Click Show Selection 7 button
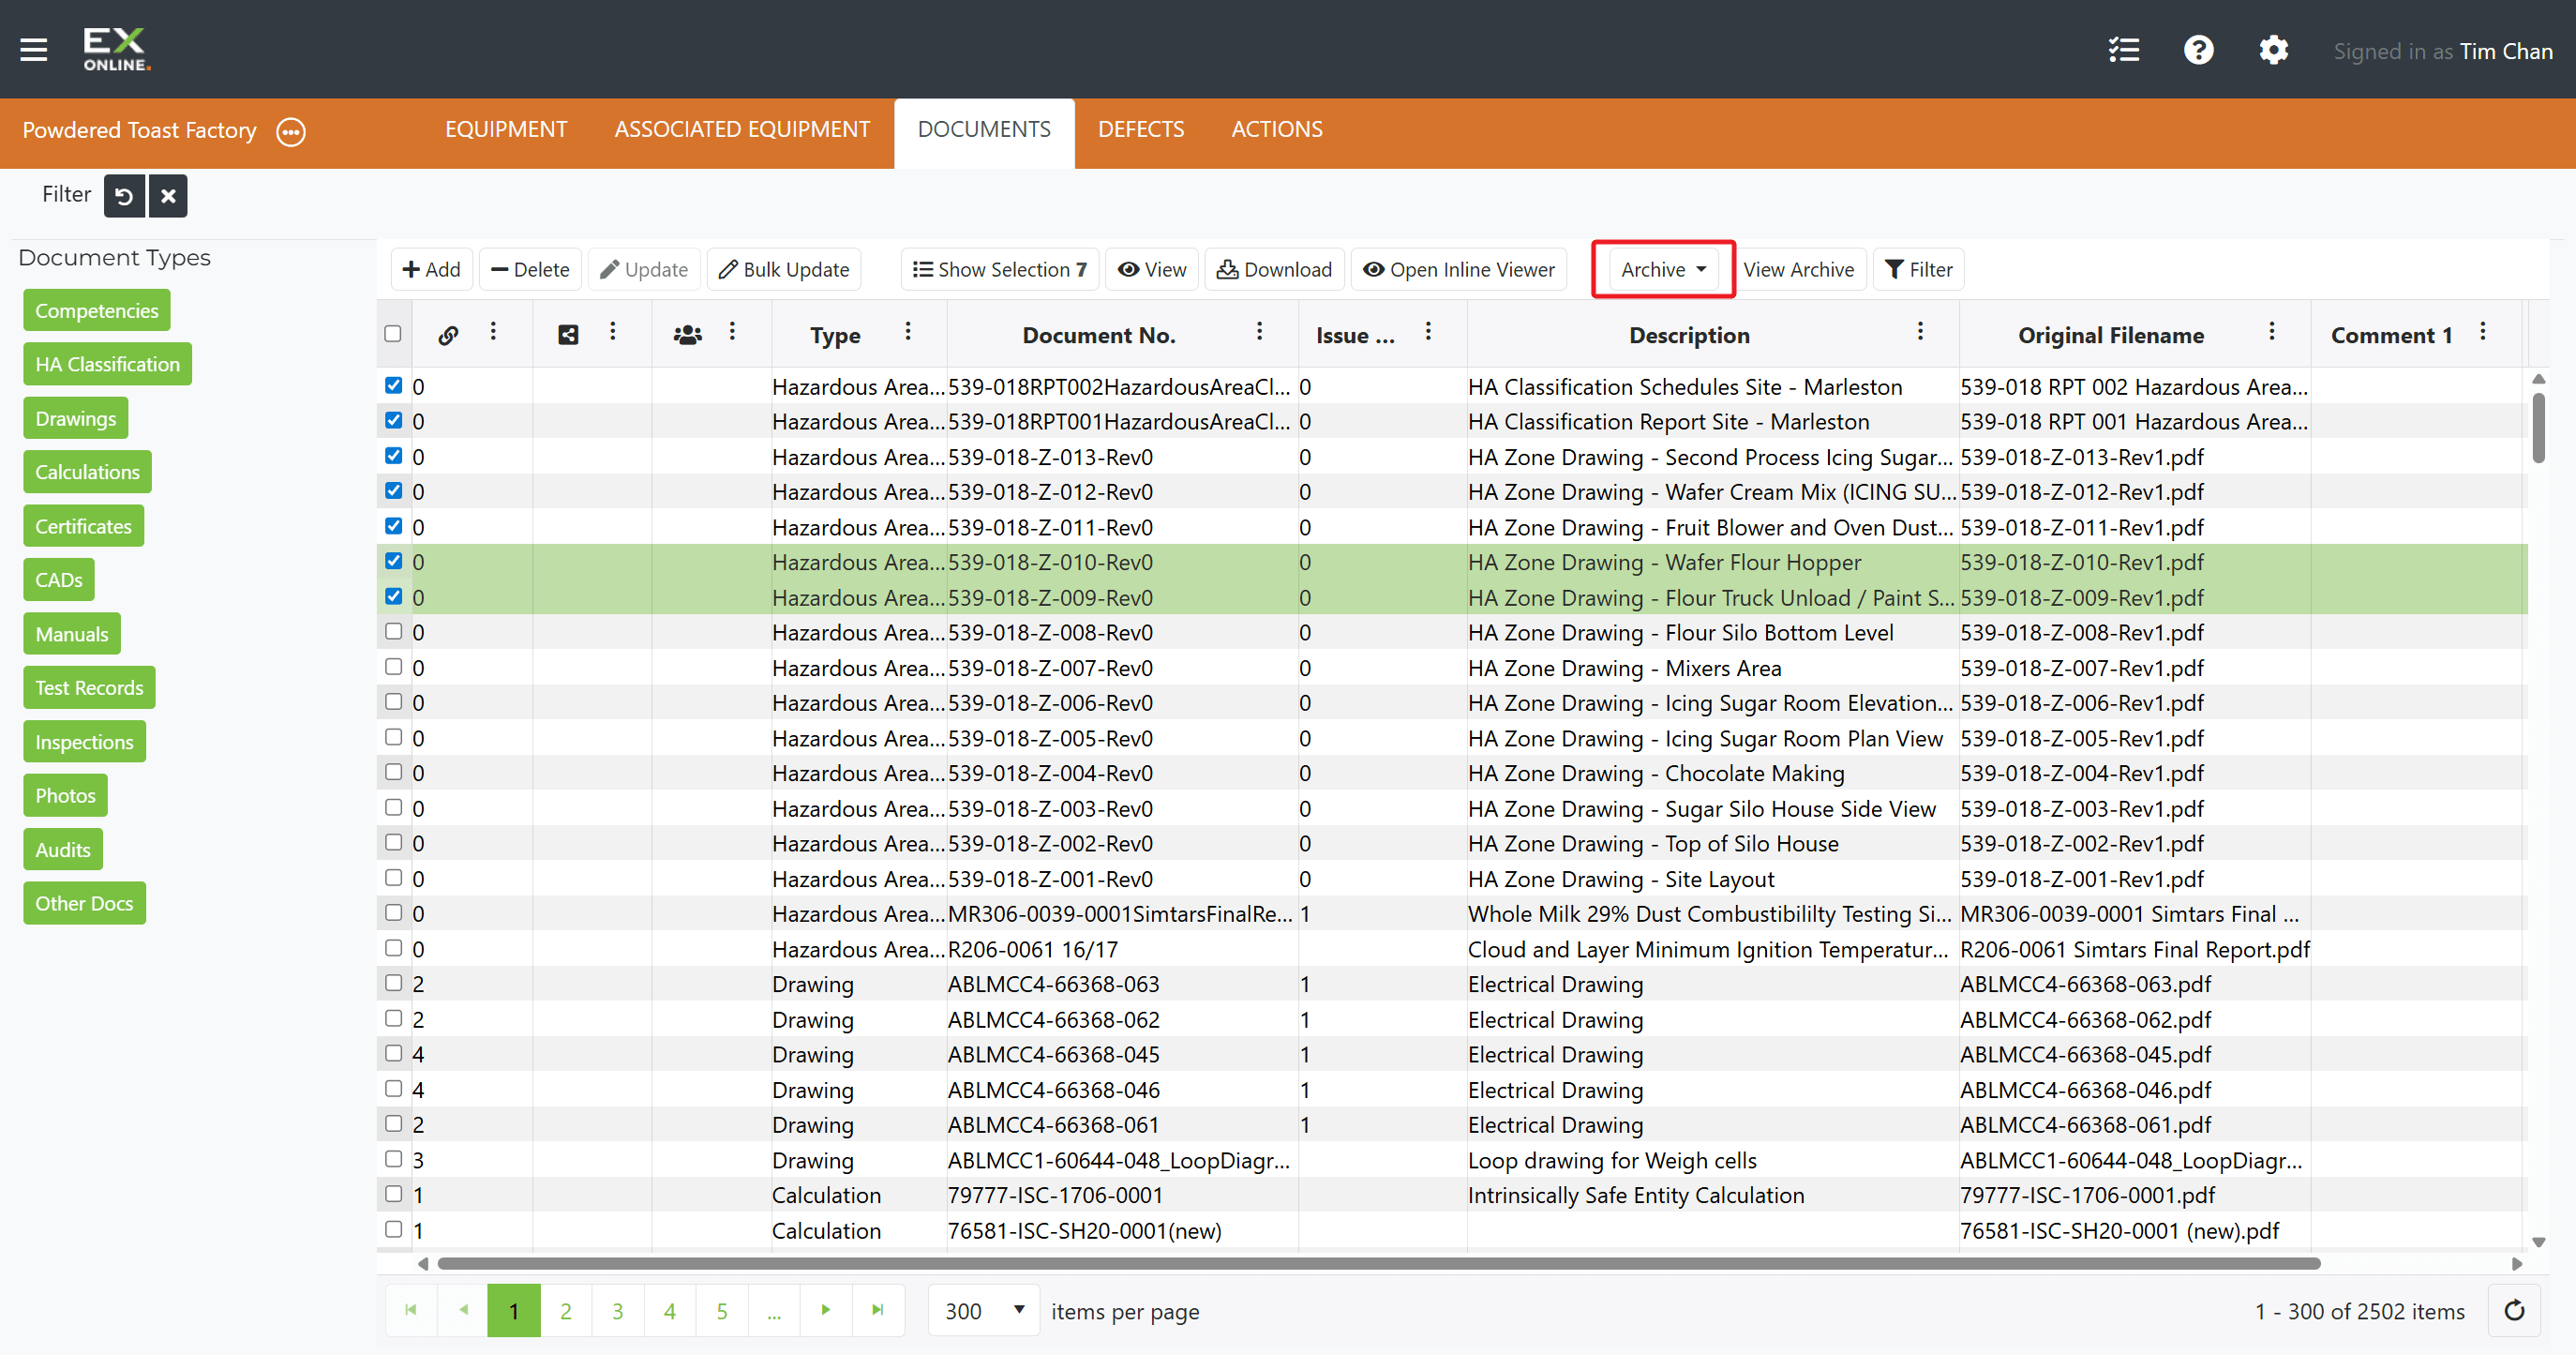The width and height of the screenshot is (2576, 1355). coord(1000,270)
